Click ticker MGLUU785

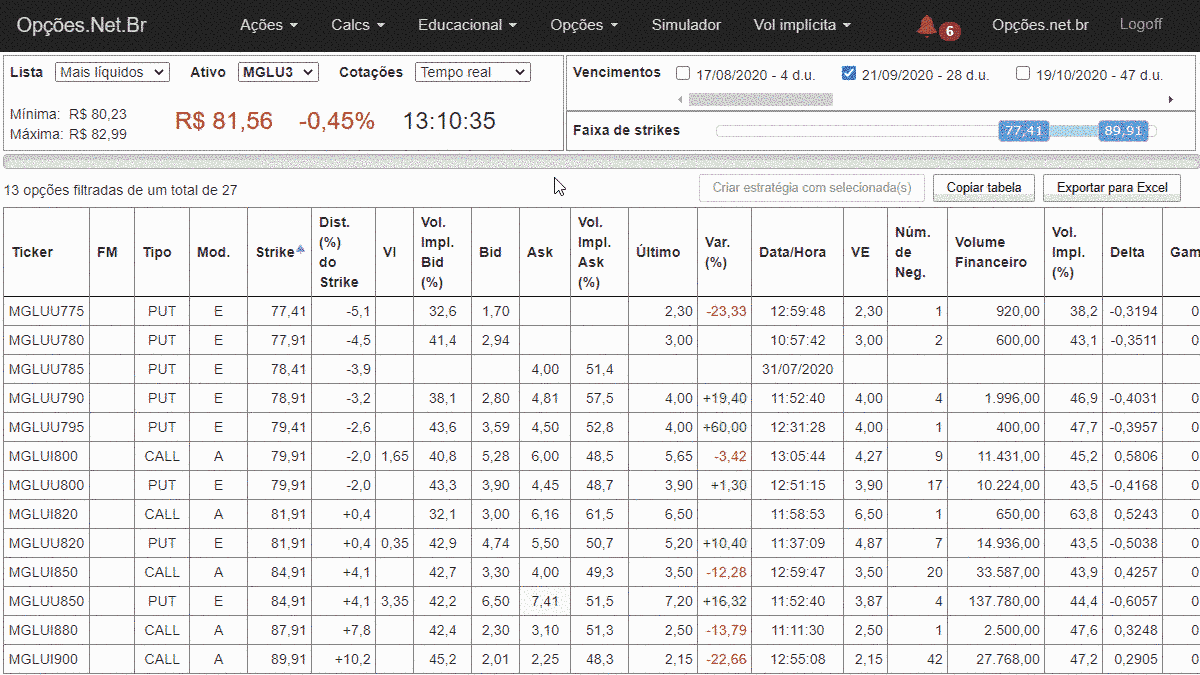[46, 369]
